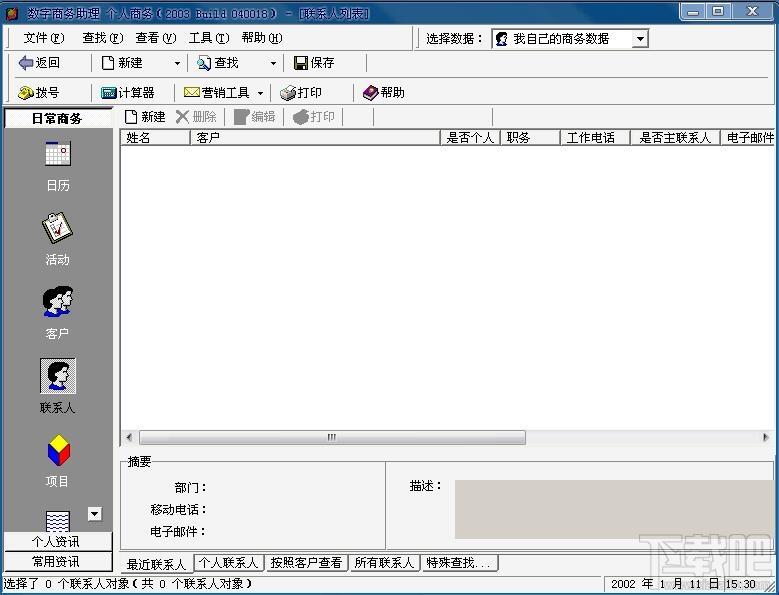Click the horizontal scrollbar left arrow
Image resolution: width=779 pixels, height=595 pixels.
pos(129,438)
